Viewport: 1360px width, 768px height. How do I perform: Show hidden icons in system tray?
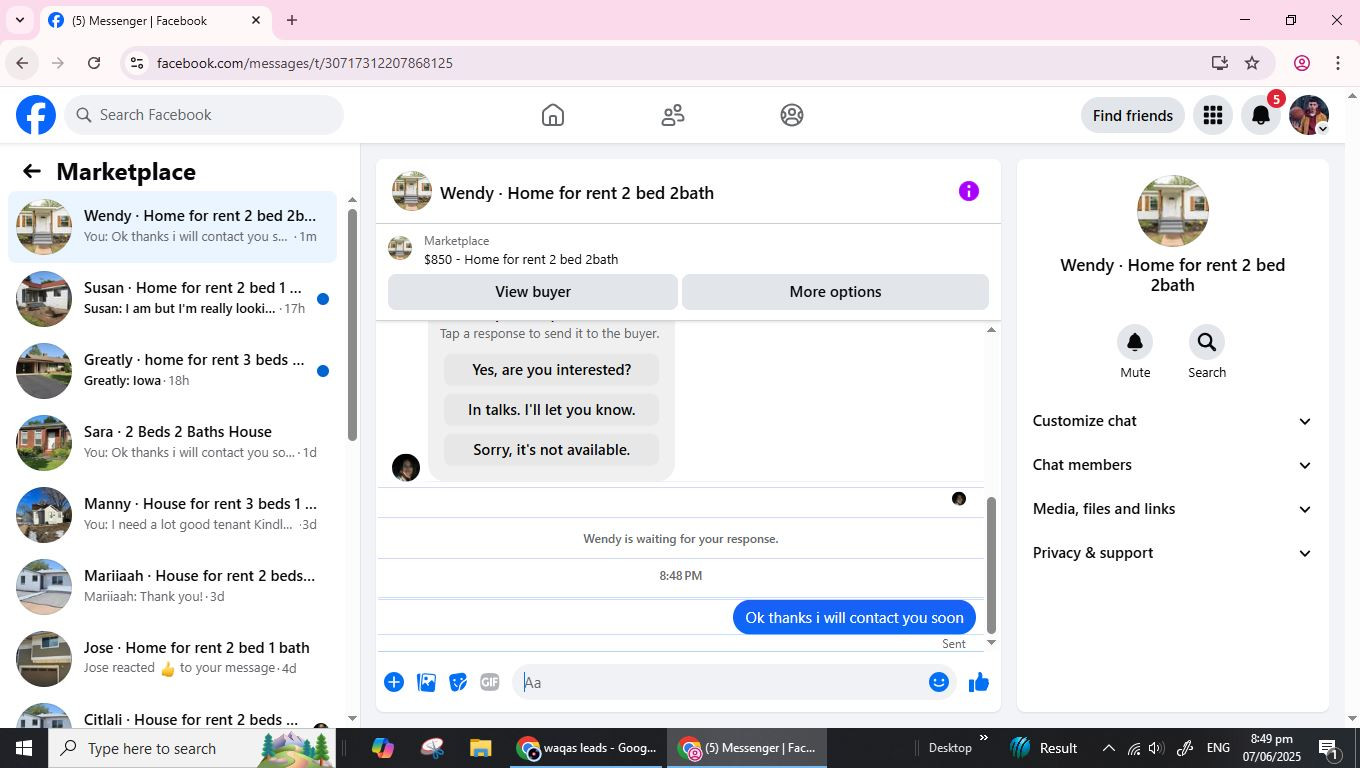1108,748
